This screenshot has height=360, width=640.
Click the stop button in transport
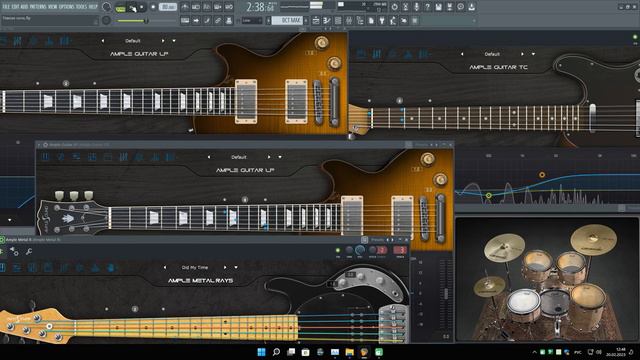coord(142,7)
